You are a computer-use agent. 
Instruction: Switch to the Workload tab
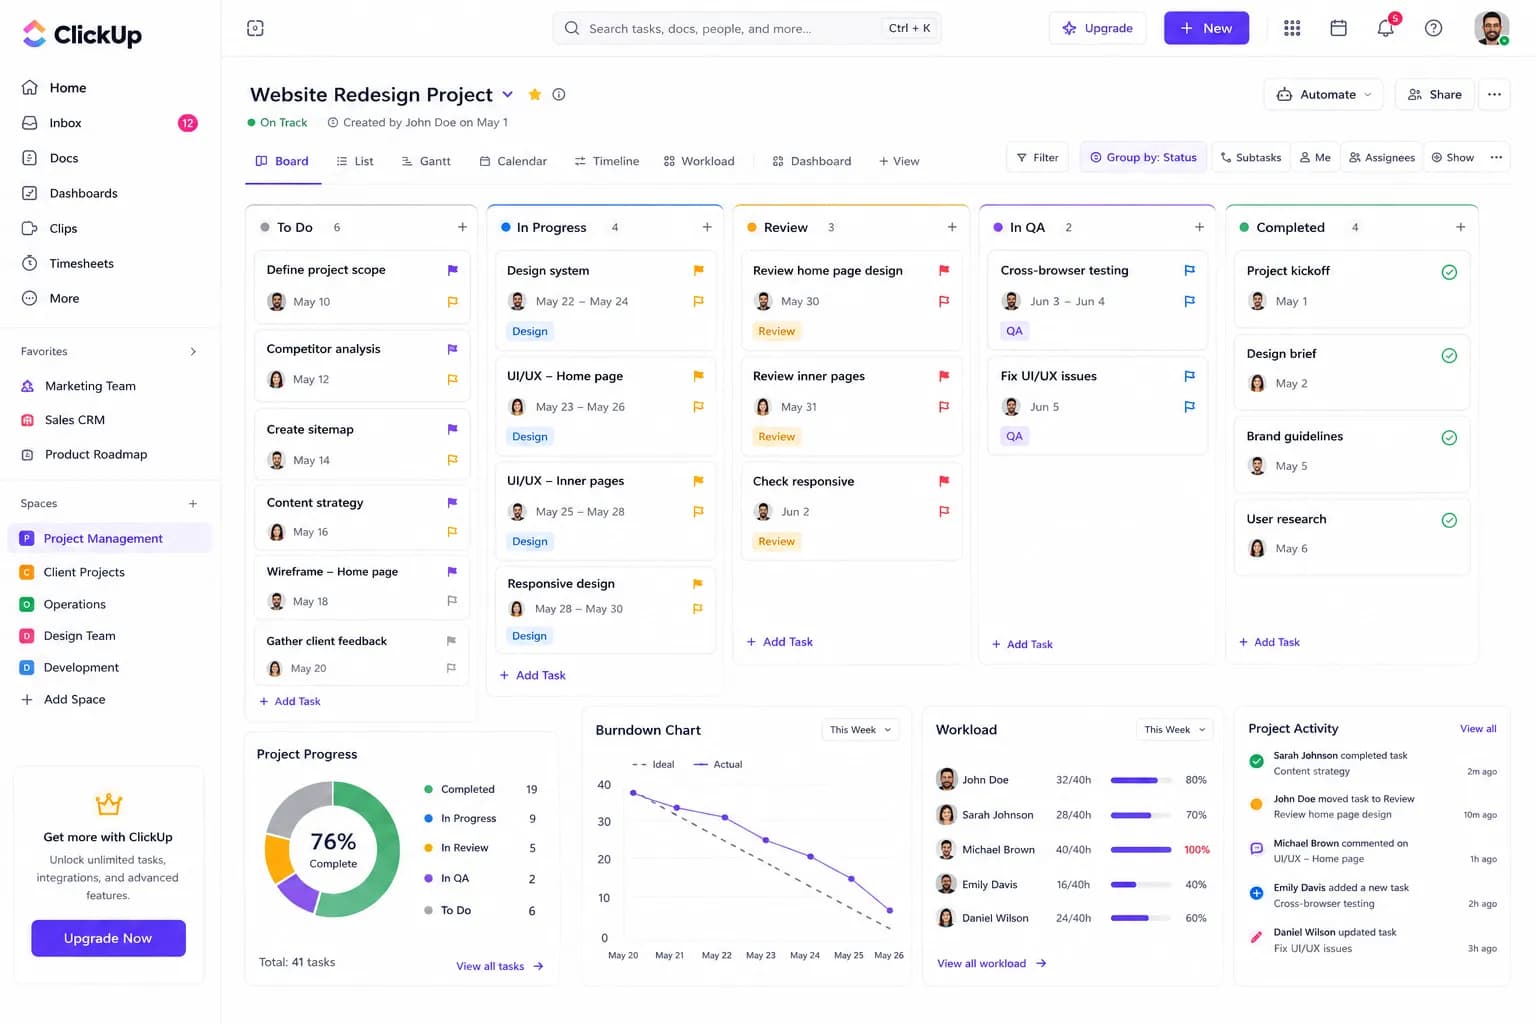point(699,161)
